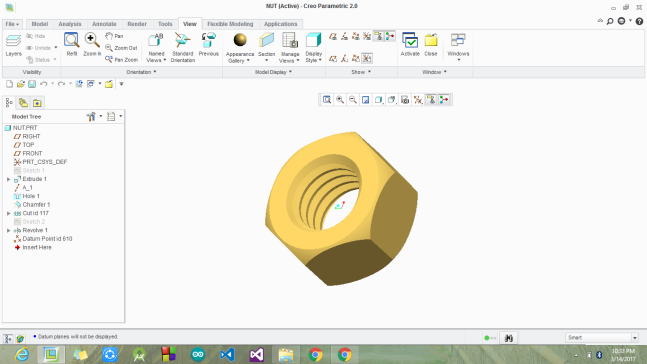This screenshot has width=647, height=364.
Task: Toggle coordinate system tag display in Show group
Action: (367, 59)
